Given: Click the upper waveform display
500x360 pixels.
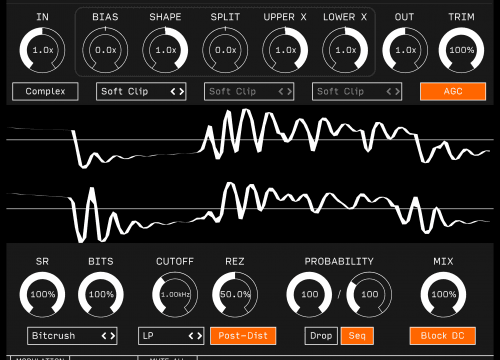Looking at the screenshot, I should pyautogui.click(x=250, y=139).
